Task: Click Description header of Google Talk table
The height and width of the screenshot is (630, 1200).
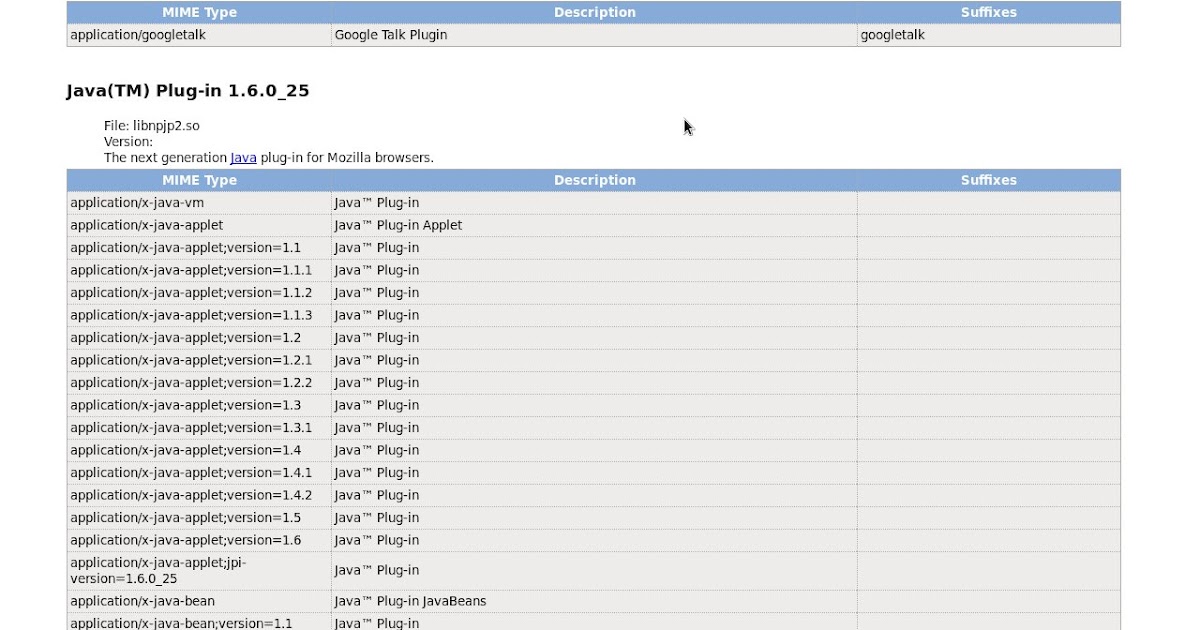Action: click(594, 13)
